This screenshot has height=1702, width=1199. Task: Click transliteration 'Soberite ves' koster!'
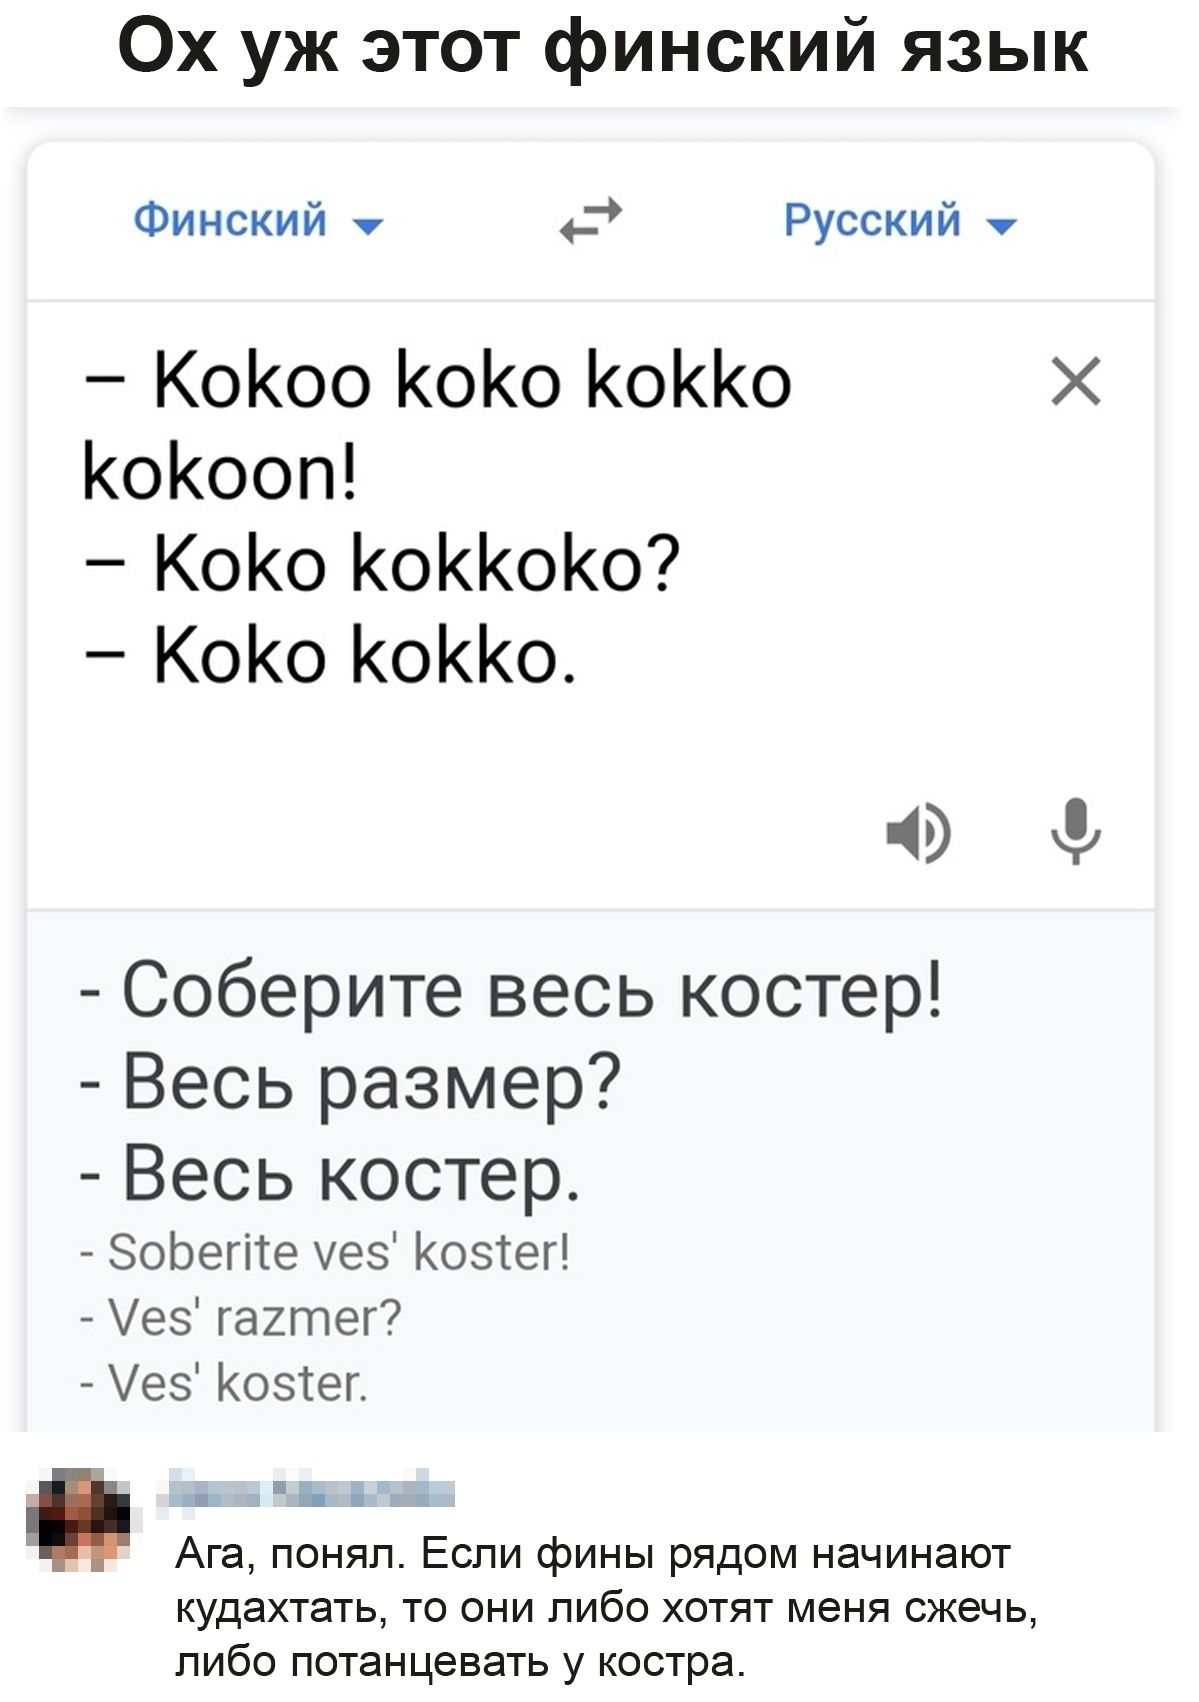[338, 1250]
